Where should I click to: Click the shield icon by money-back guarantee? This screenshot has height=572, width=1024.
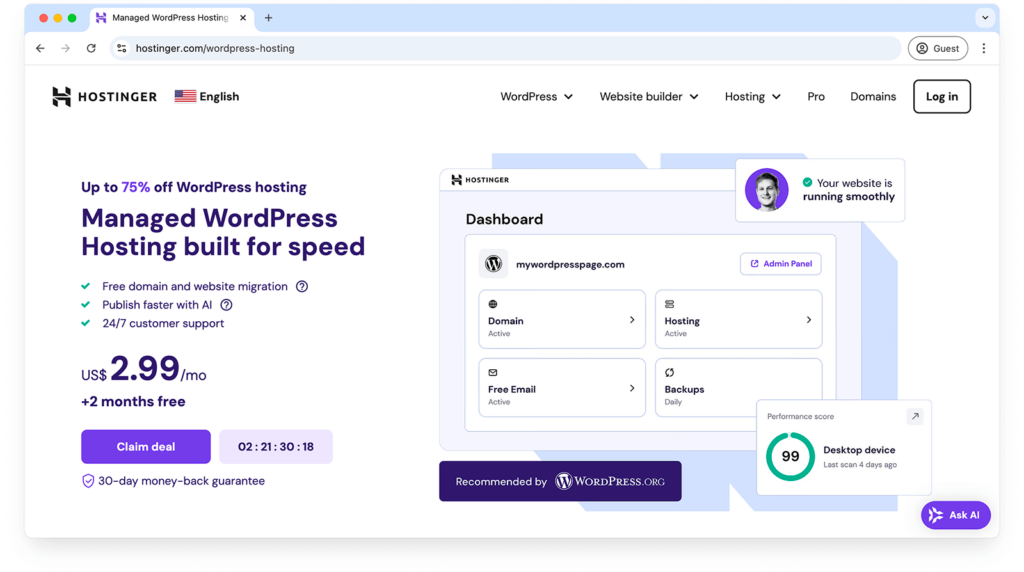88,481
